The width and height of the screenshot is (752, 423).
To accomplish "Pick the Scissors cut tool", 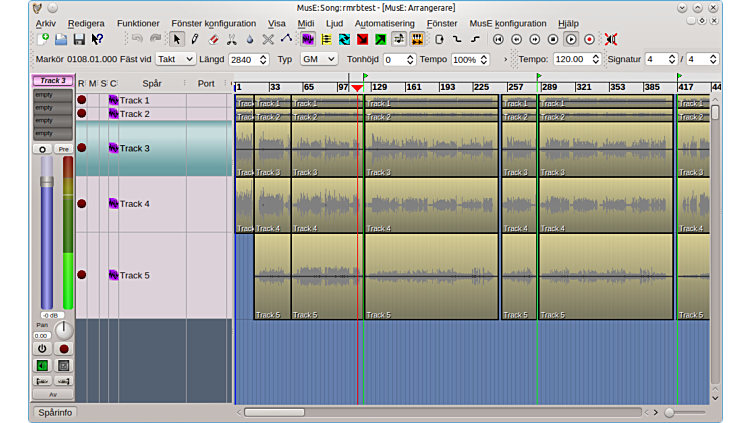I will click(x=232, y=39).
